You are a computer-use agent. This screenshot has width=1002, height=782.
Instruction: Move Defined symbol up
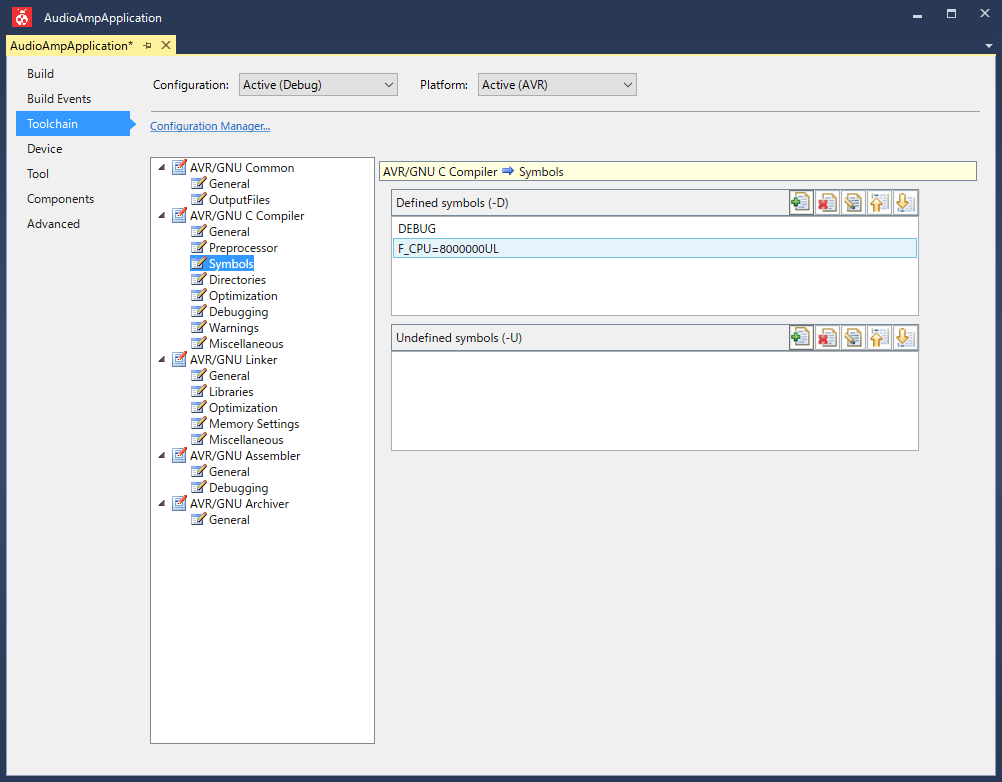[879, 203]
